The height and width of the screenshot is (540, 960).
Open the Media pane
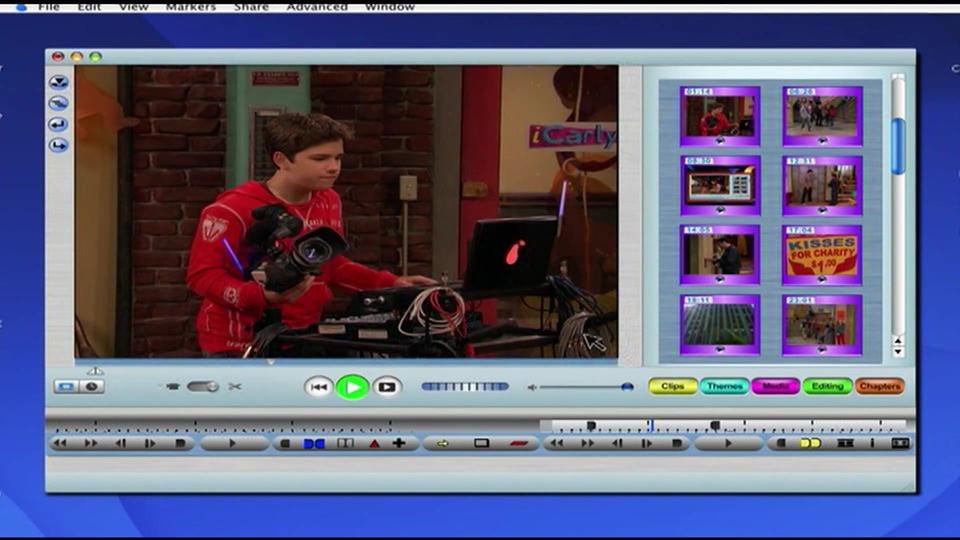[776, 386]
